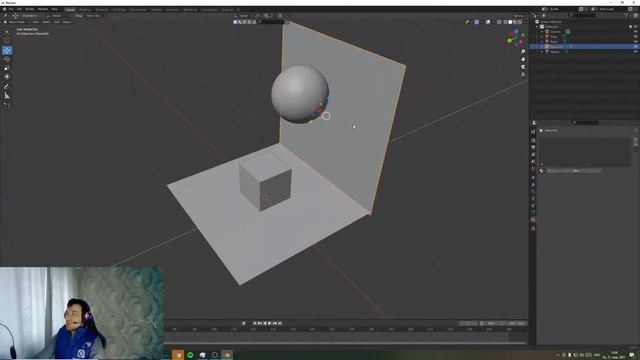Click the pan hand gizmo icon

point(523,59)
